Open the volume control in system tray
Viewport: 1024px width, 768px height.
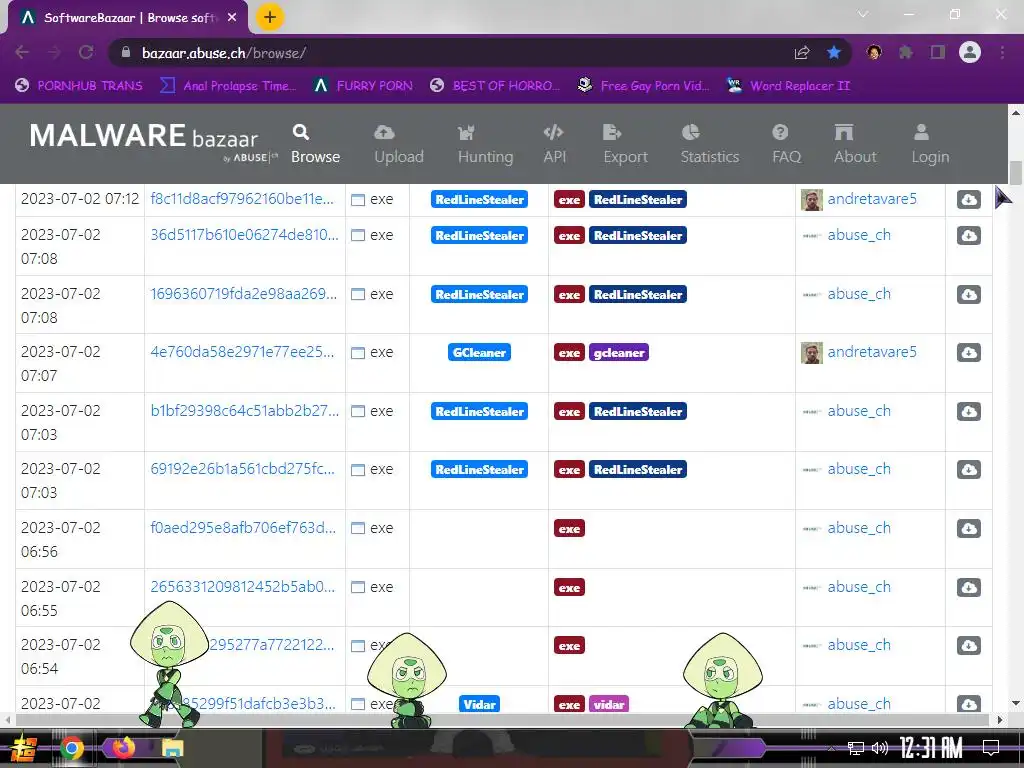tap(880, 748)
